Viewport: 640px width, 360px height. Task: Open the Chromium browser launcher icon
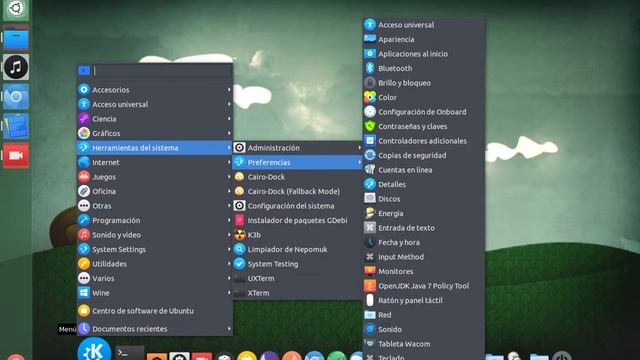pos(16,97)
